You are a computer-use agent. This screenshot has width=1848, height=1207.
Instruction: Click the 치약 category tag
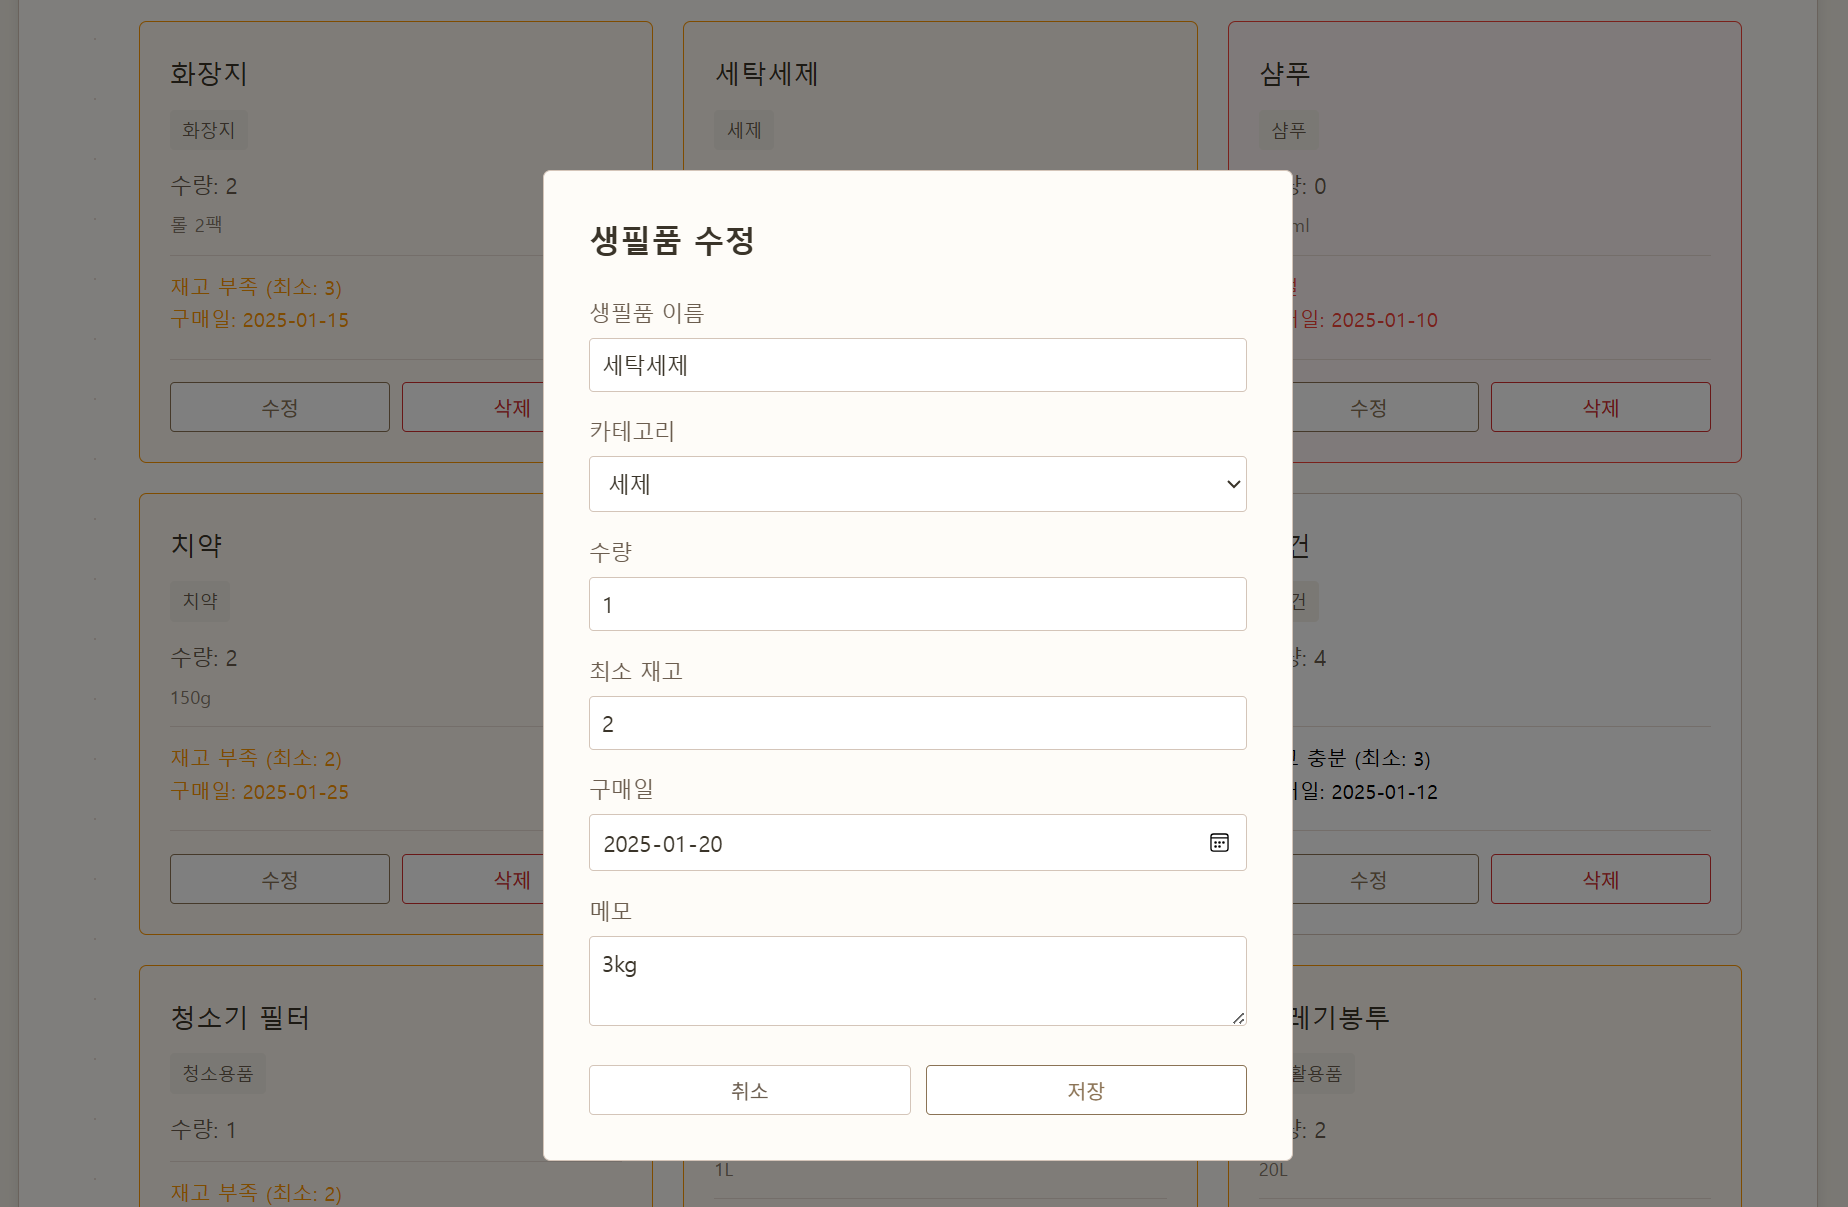(200, 601)
